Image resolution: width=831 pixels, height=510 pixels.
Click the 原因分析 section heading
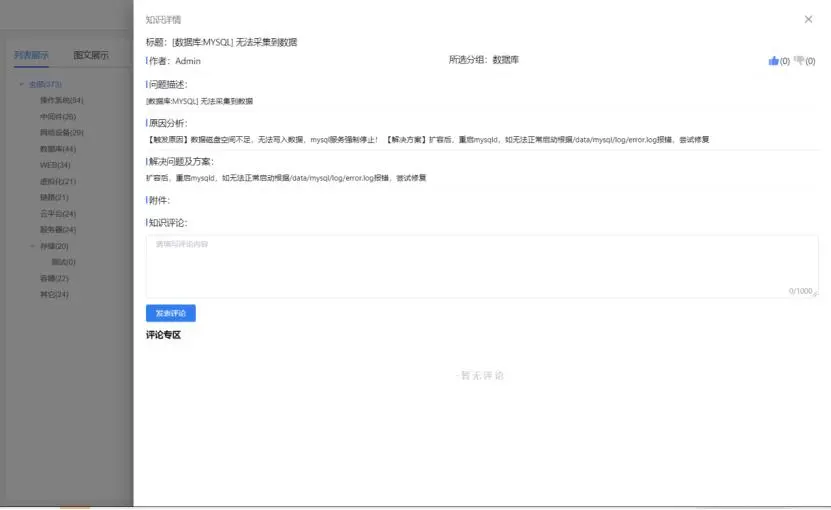click(x=167, y=123)
